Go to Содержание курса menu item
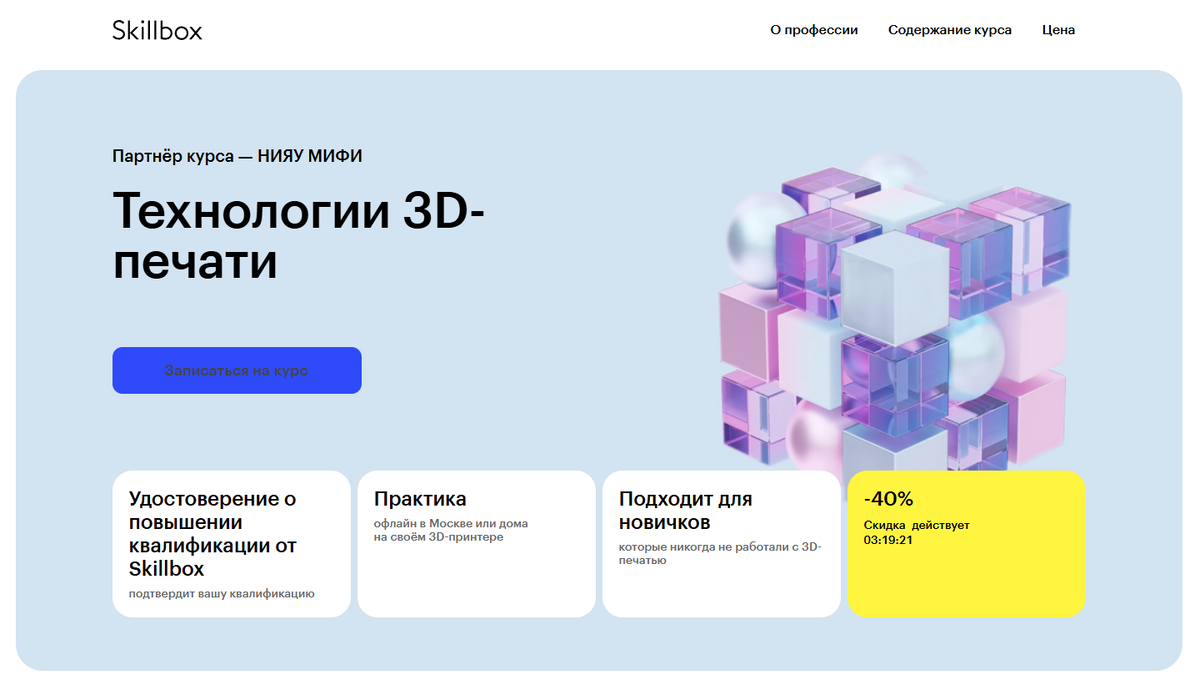The height and width of the screenshot is (690, 1200). (950, 30)
